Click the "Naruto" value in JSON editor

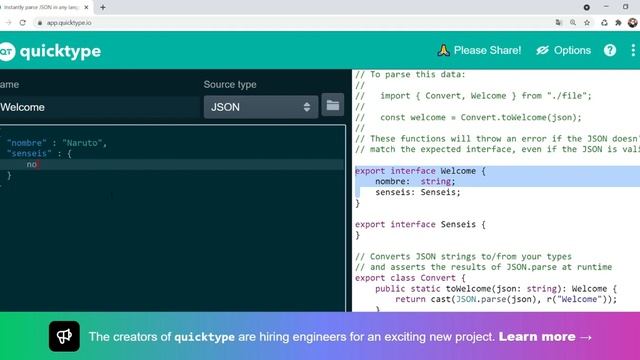click(x=82, y=143)
